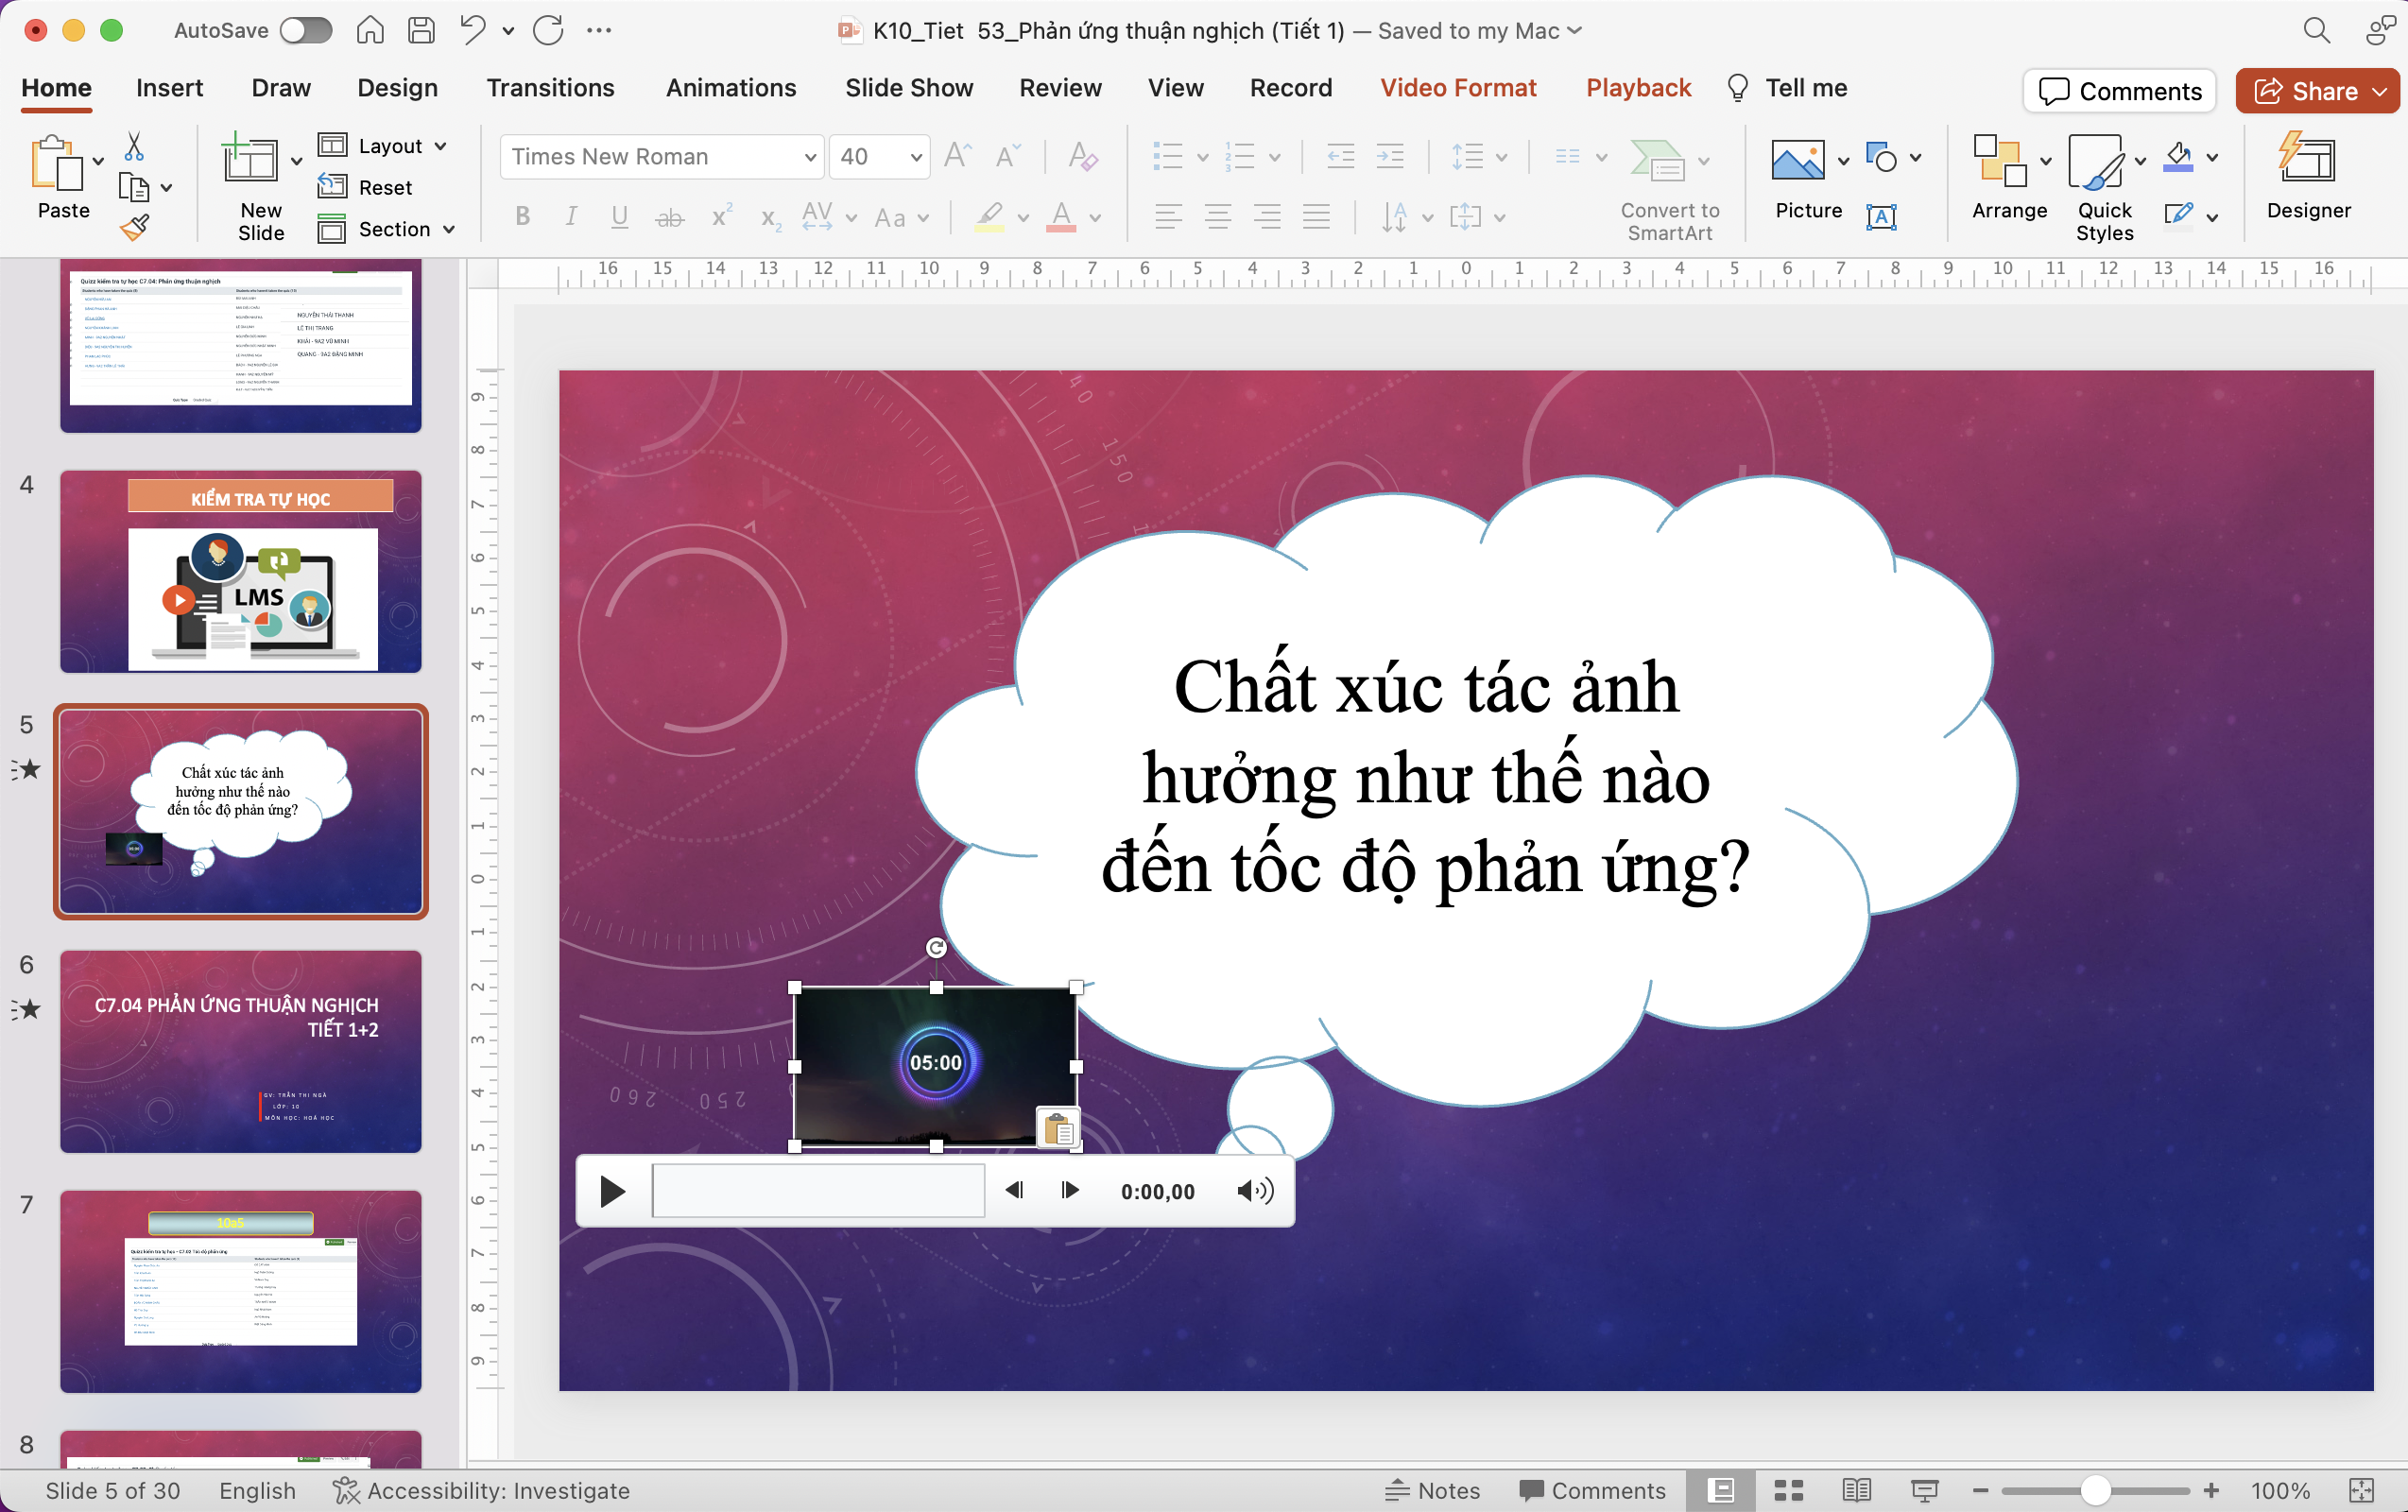Open the Playback tab

click(x=1638, y=88)
